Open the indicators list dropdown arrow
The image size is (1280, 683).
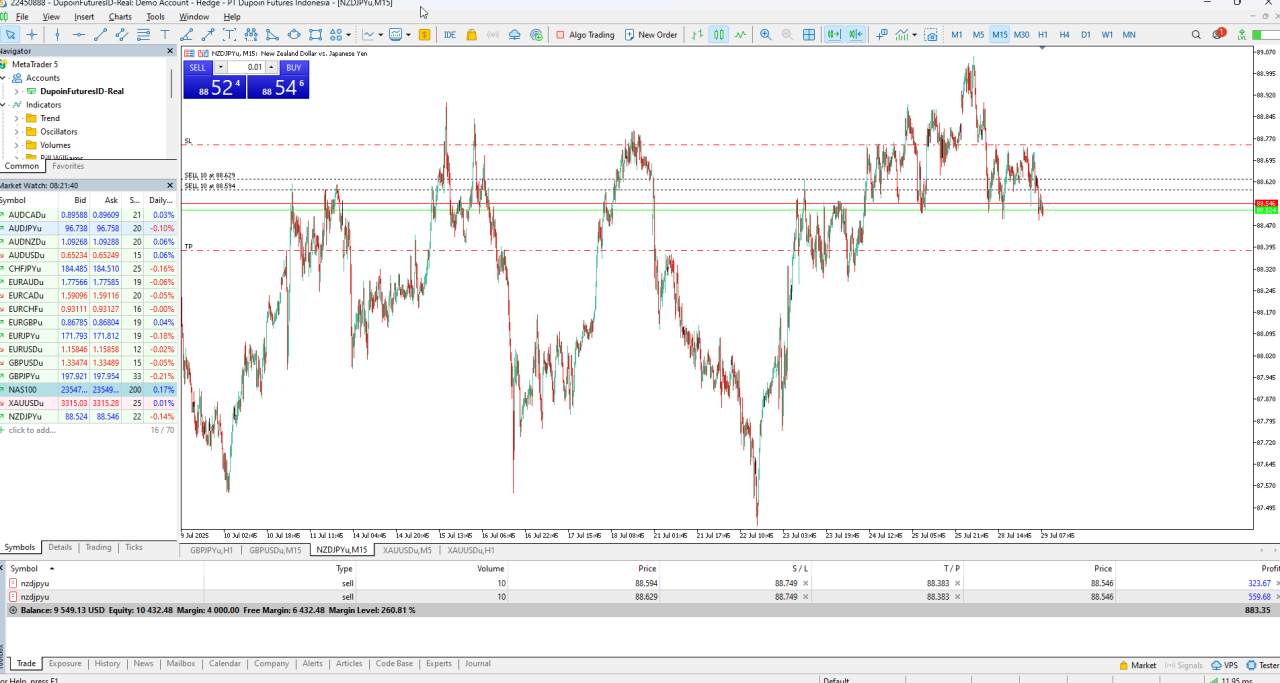[x=915, y=34]
